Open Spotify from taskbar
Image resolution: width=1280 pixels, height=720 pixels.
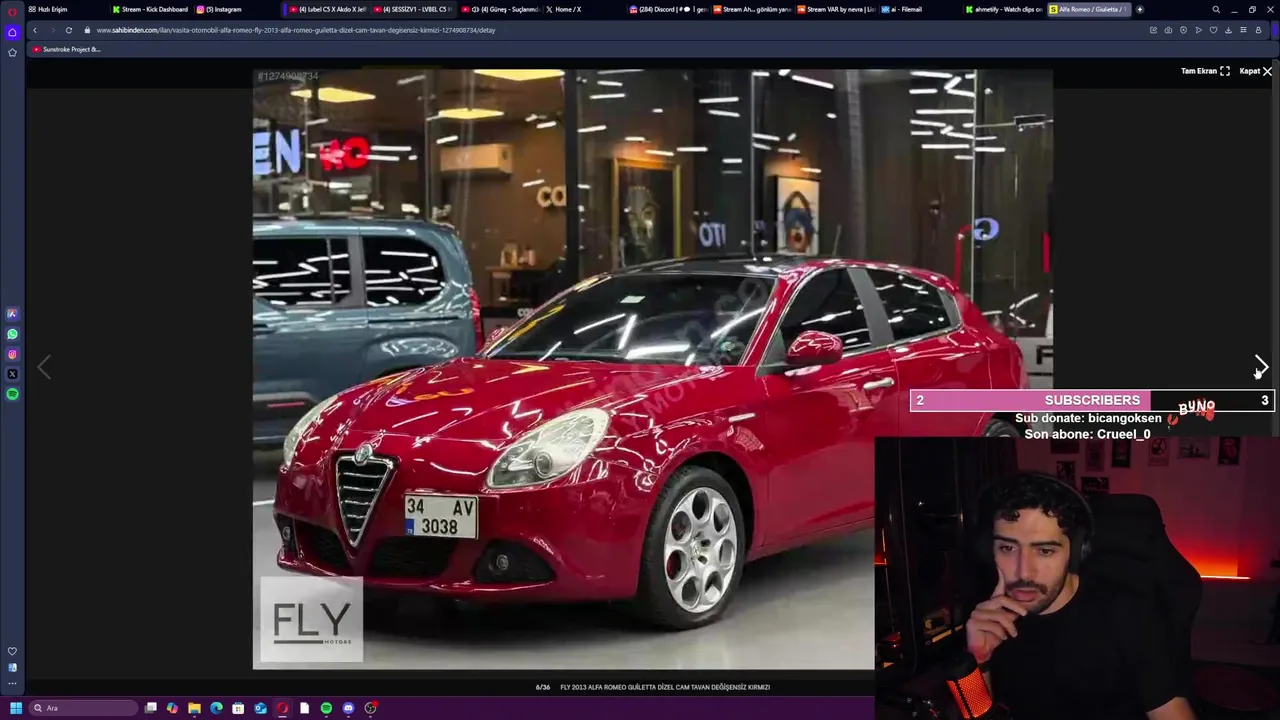pyautogui.click(x=326, y=708)
